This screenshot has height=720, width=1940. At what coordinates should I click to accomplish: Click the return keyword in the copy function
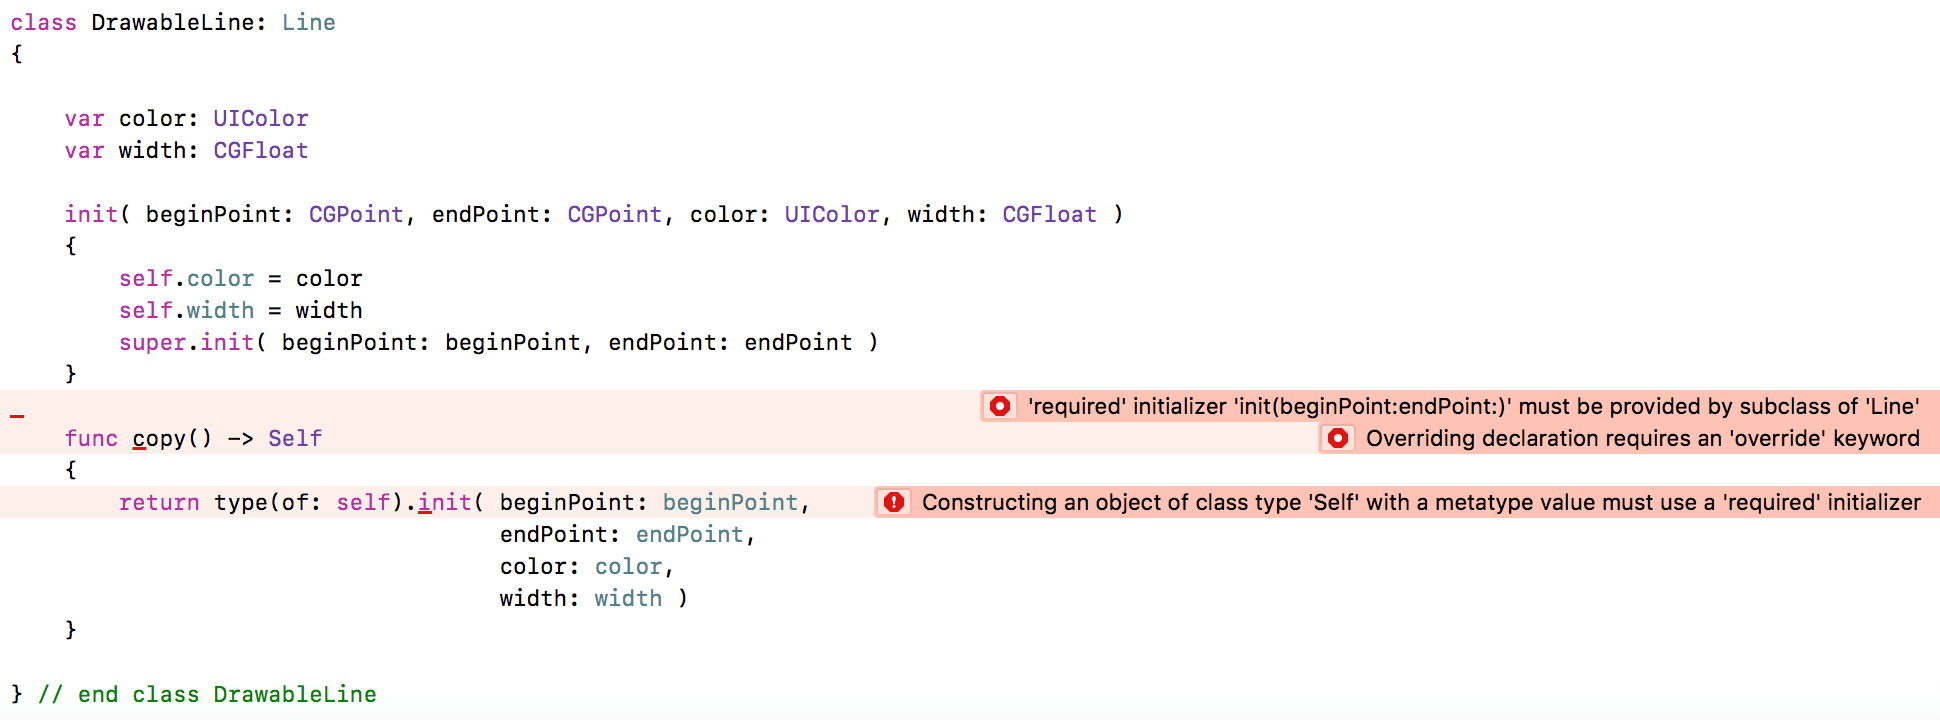[159, 502]
